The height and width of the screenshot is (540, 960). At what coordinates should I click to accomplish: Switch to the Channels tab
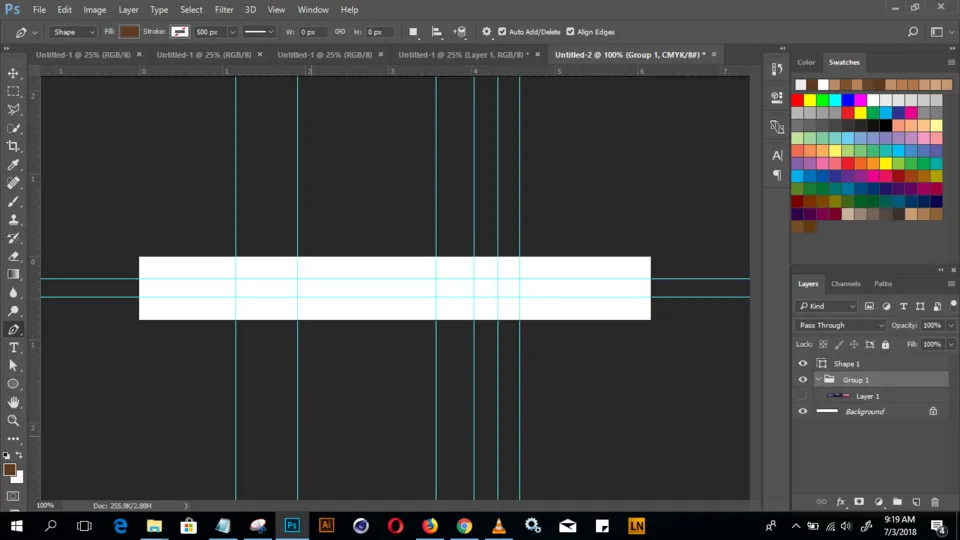tap(846, 284)
